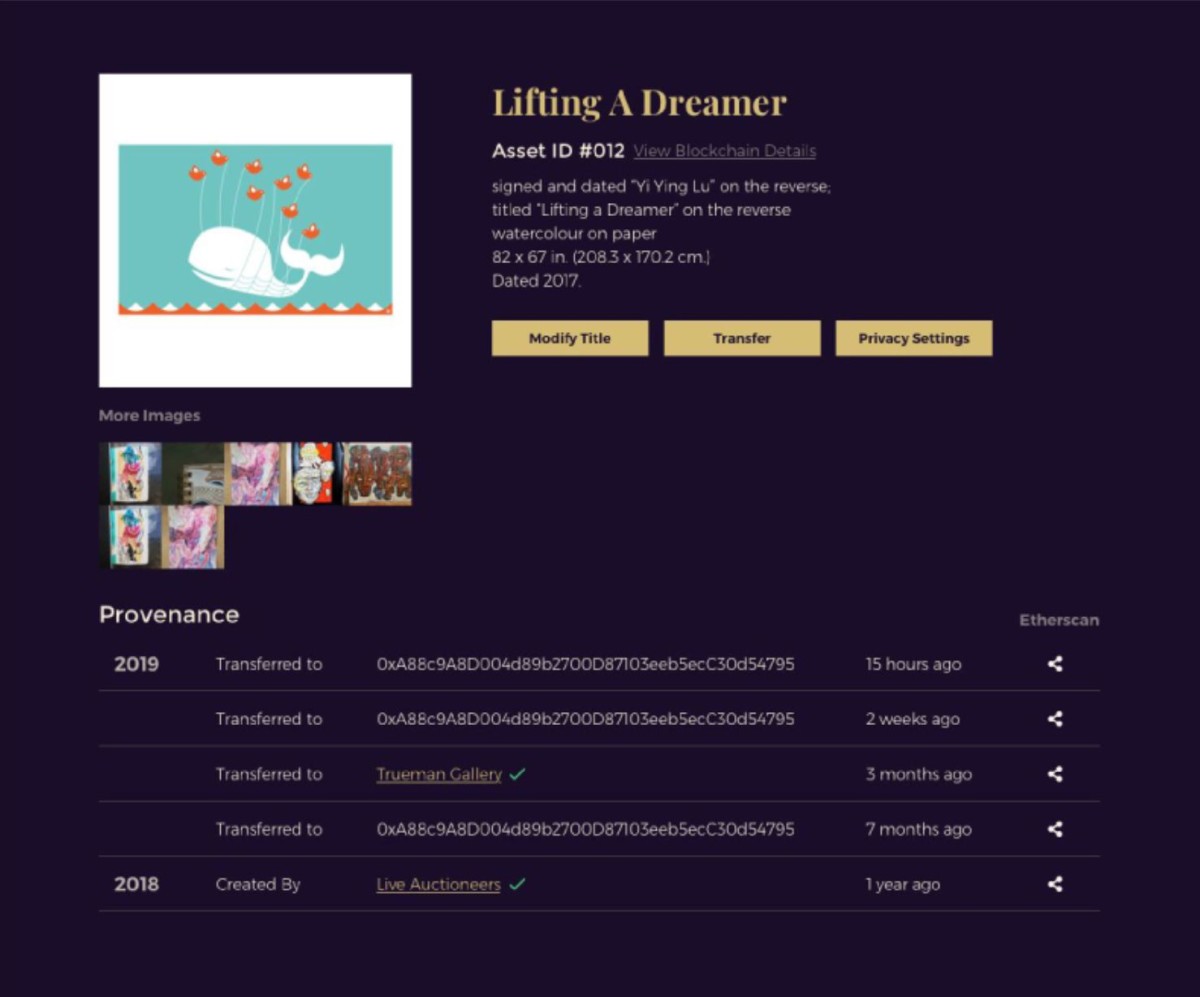
Task: Click the Provenance heading
Action: (x=169, y=614)
